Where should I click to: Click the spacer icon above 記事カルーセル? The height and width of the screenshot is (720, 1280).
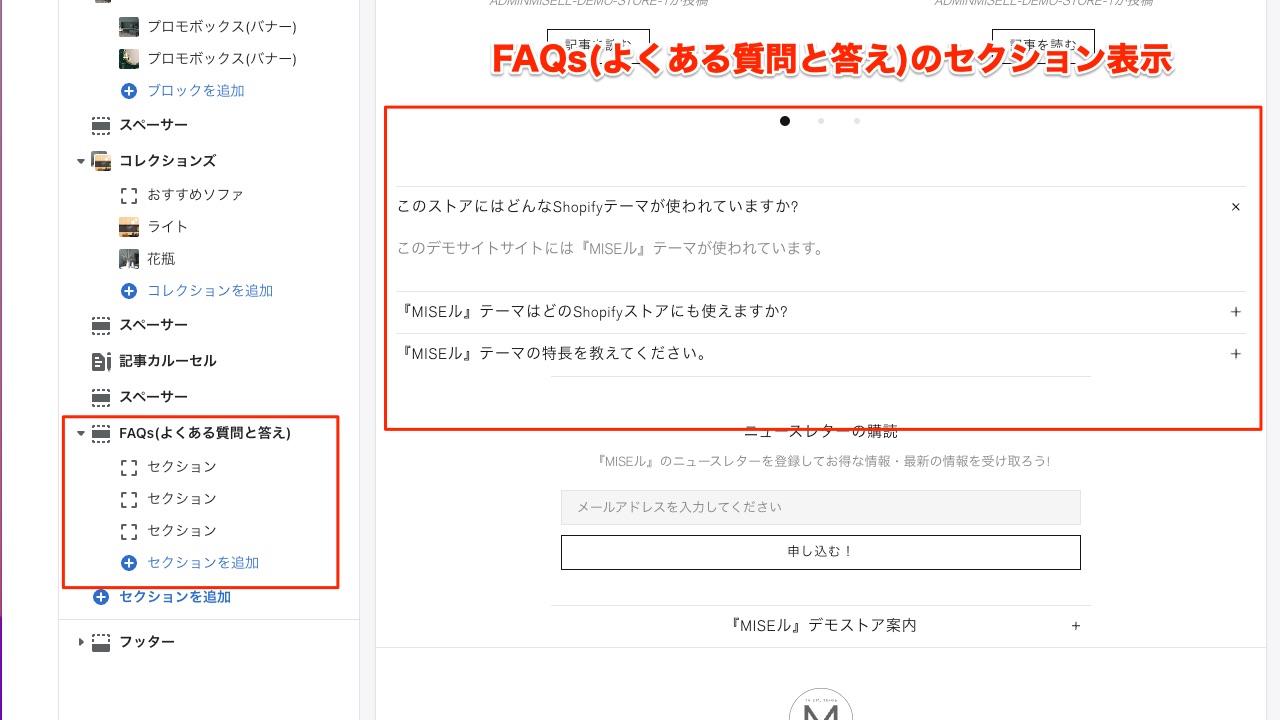tap(101, 325)
